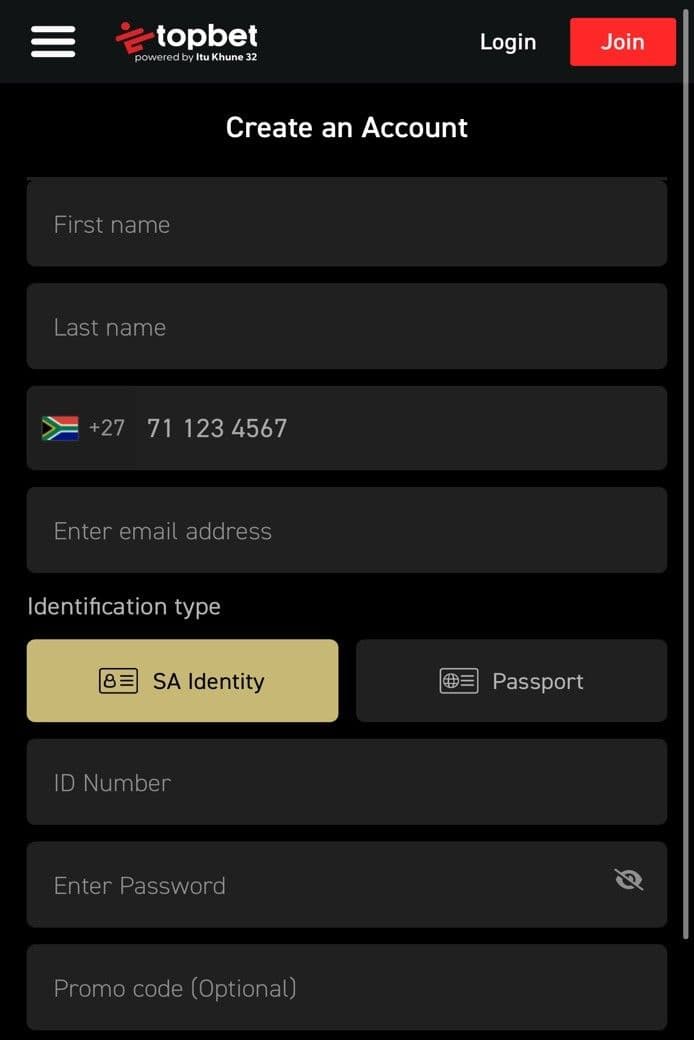Focus the First name field
This screenshot has height=1040, width=694.
(x=346, y=224)
